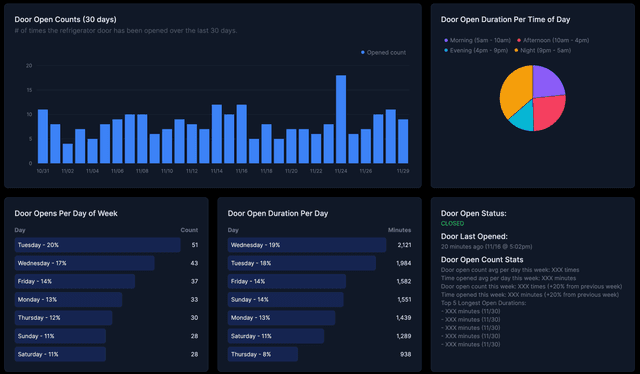Screen dimensions: 640x374
Task: Select the Sunday - 14% duration row
Action: pyautogui.click(x=320, y=300)
